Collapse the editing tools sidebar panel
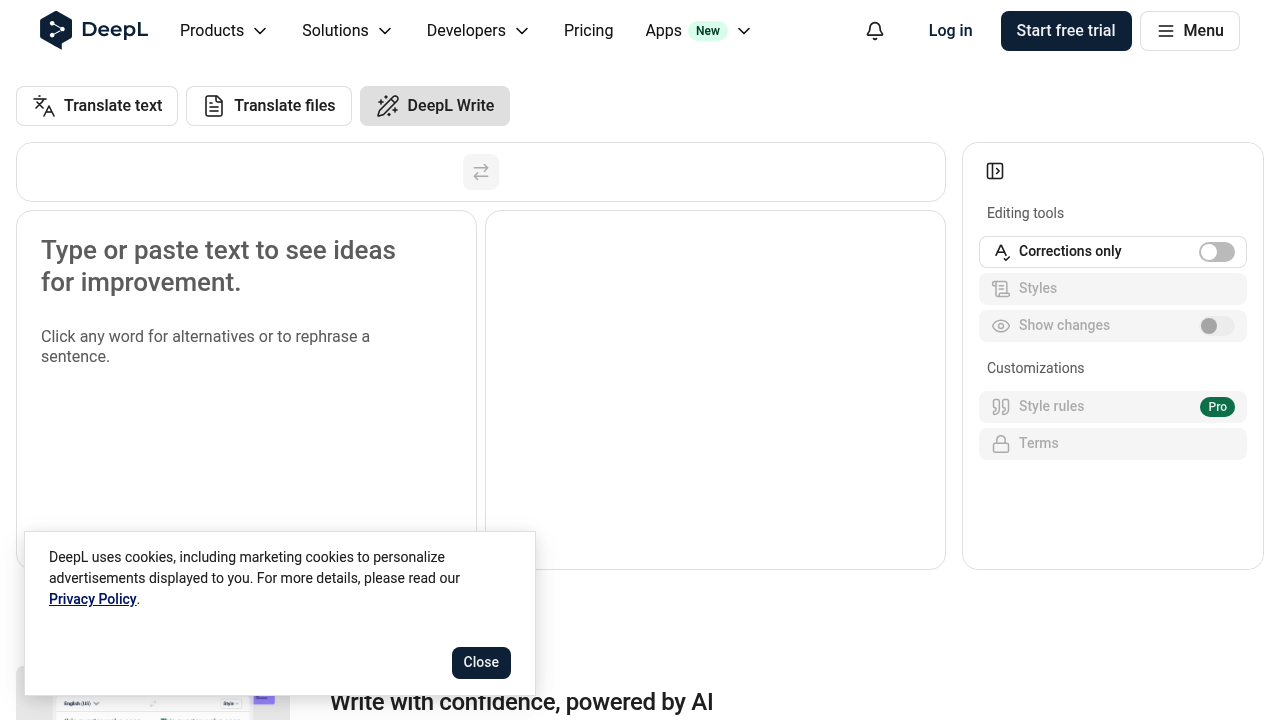 tap(995, 171)
